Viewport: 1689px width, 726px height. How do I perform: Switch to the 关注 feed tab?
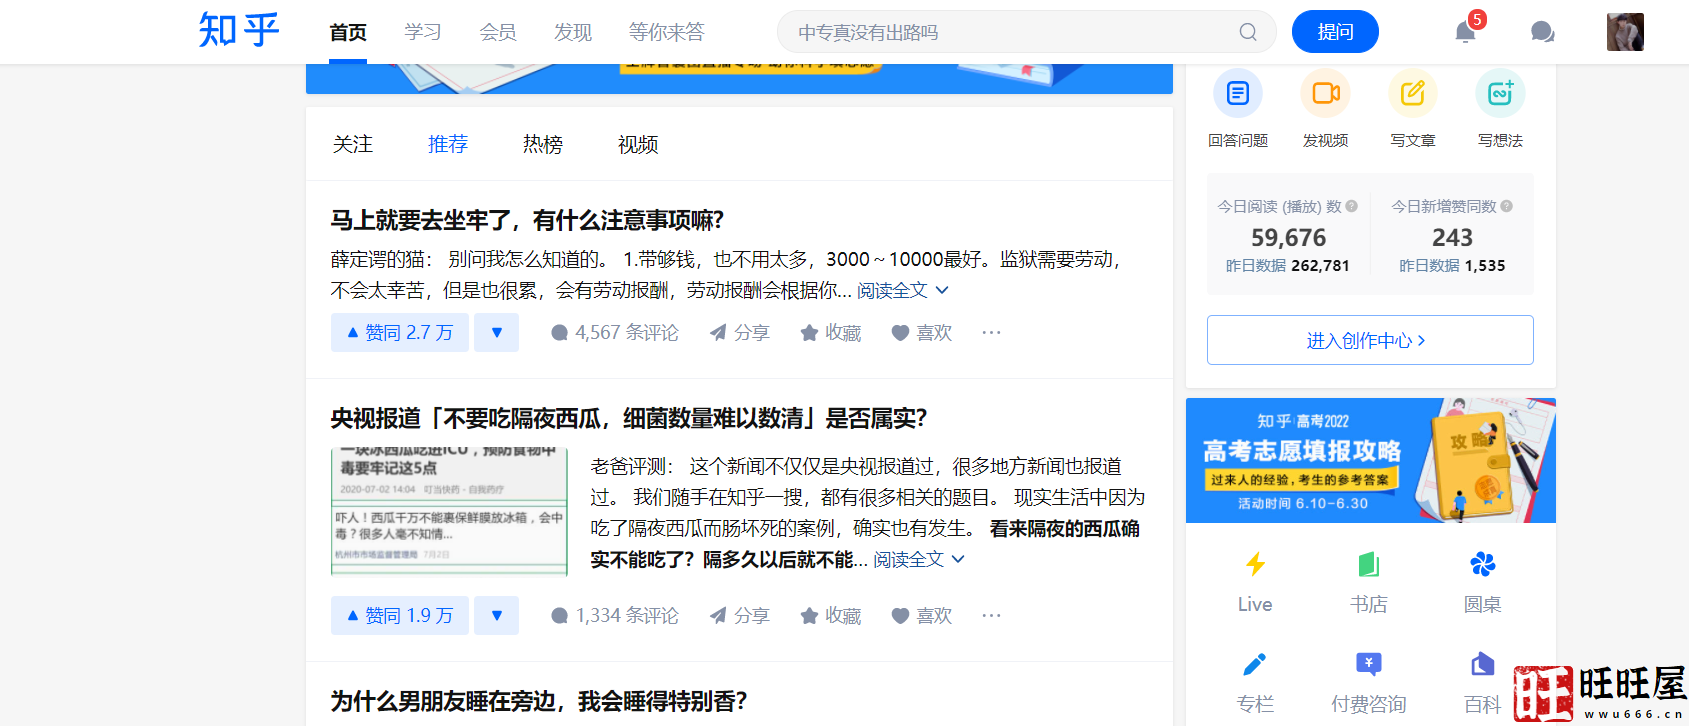(353, 144)
